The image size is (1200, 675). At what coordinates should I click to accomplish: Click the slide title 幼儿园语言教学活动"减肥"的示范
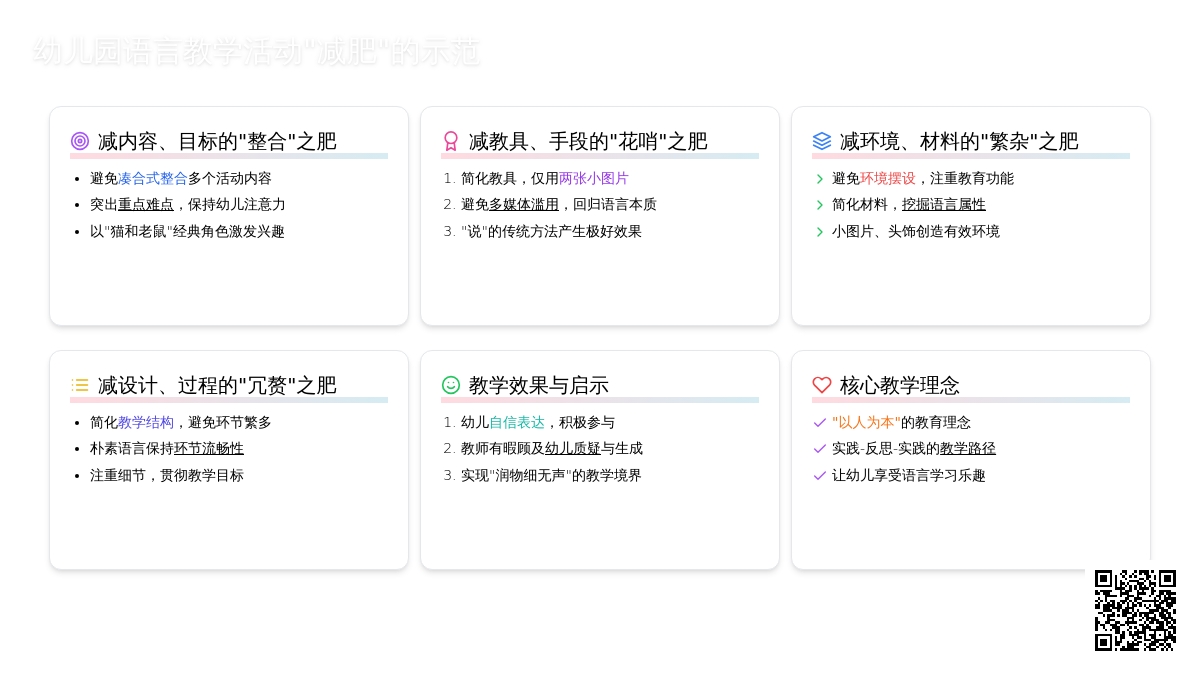[x=257, y=52]
